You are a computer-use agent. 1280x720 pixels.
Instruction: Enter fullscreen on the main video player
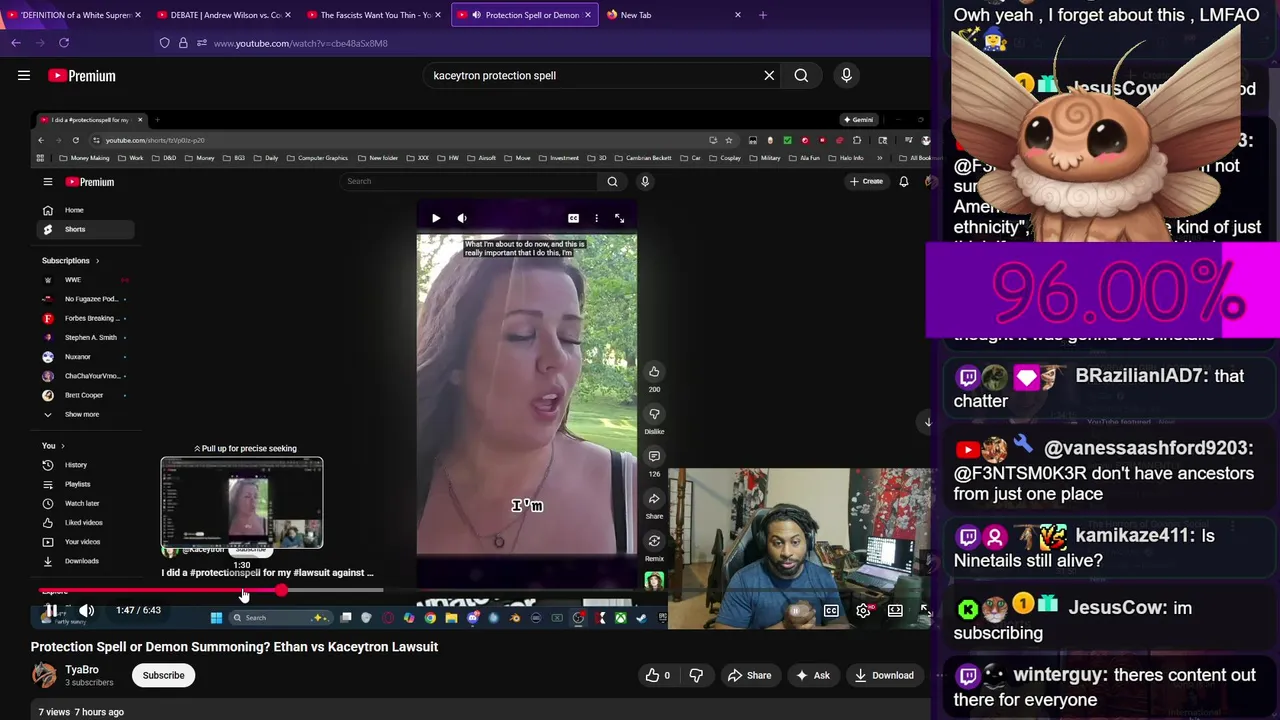pos(925,610)
